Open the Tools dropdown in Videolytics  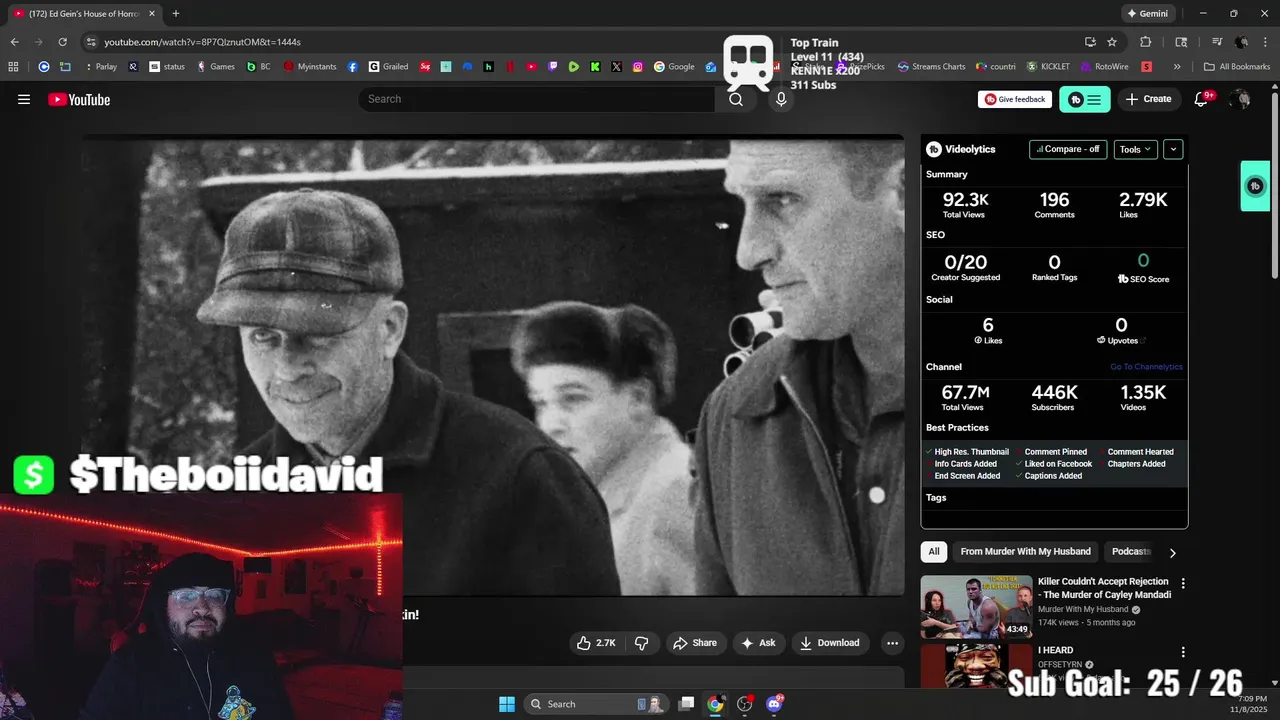1135,149
